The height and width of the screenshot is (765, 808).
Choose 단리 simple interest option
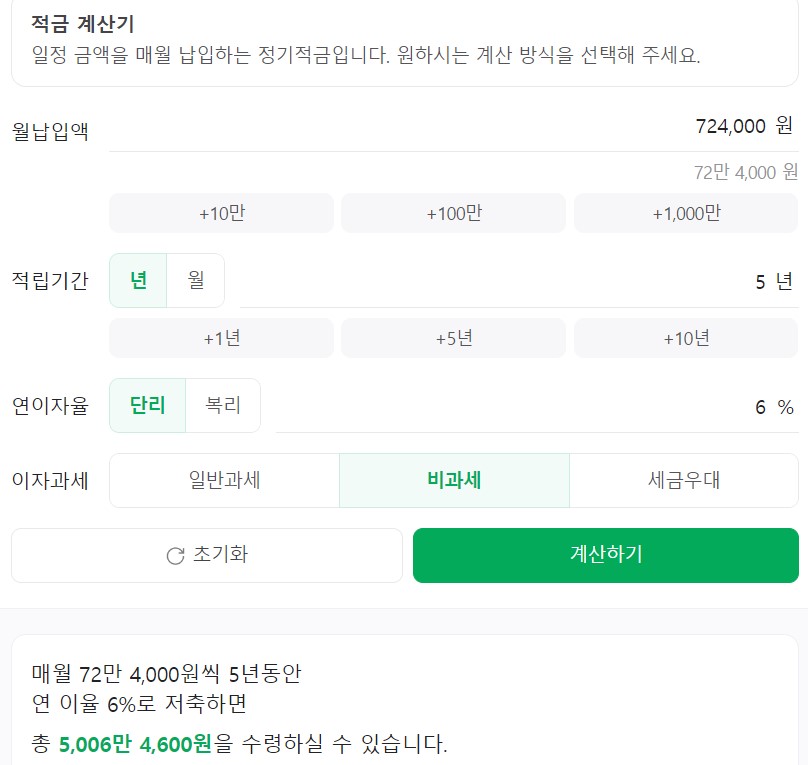click(147, 406)
